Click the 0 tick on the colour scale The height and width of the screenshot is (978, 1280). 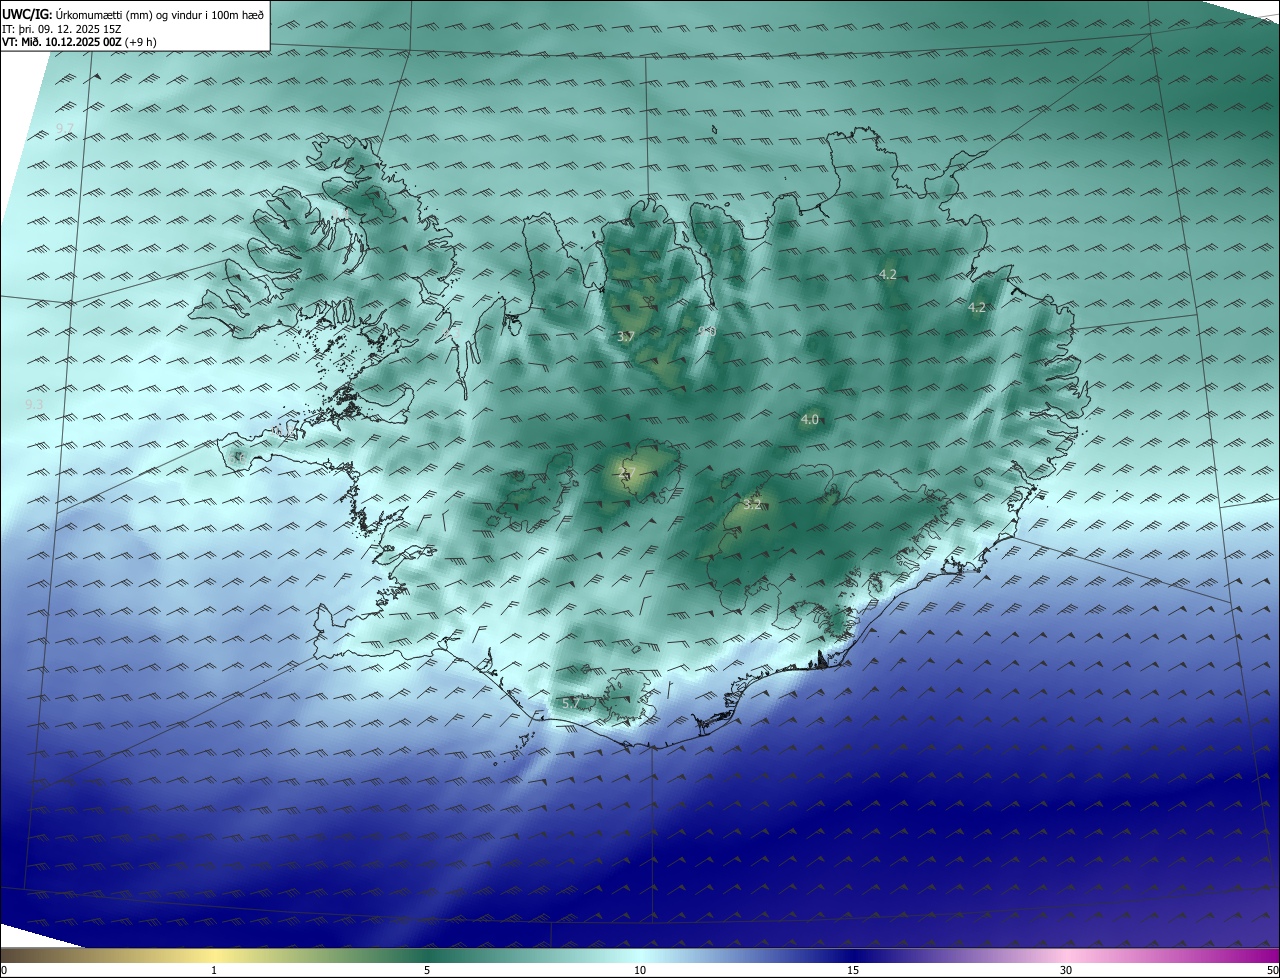[4, 970]
